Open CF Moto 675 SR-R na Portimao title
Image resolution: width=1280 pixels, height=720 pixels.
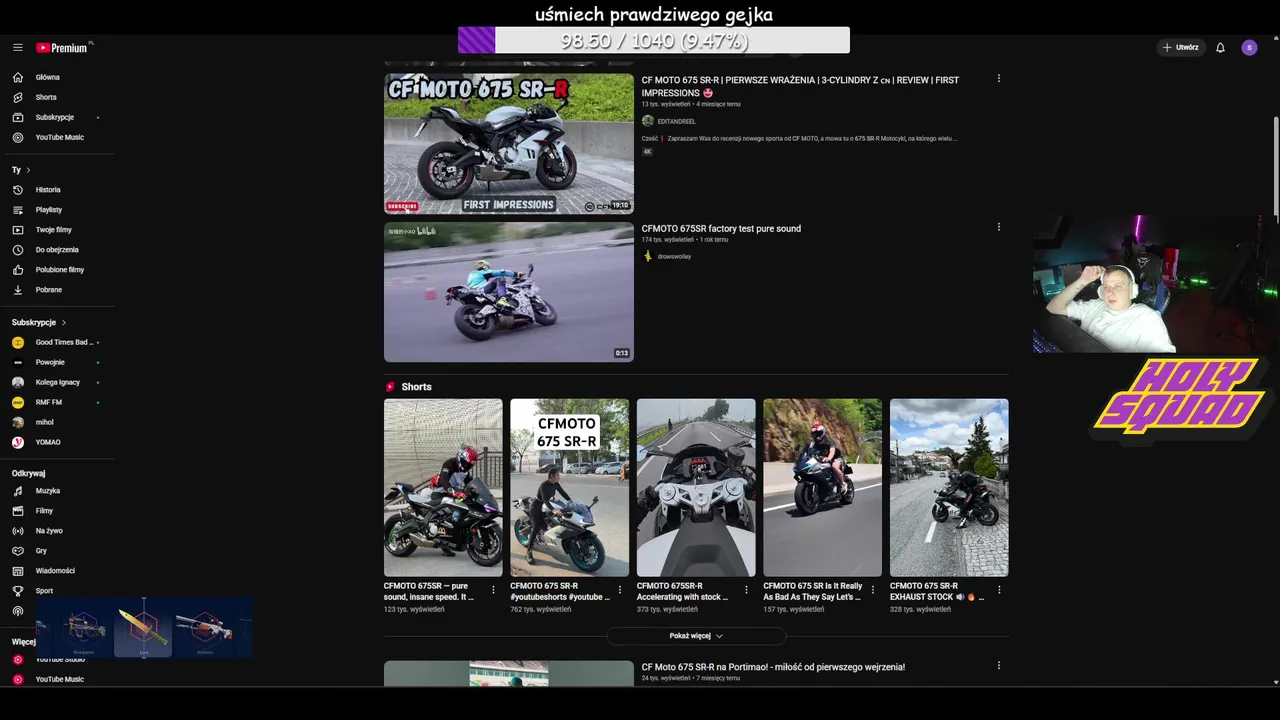773,667
